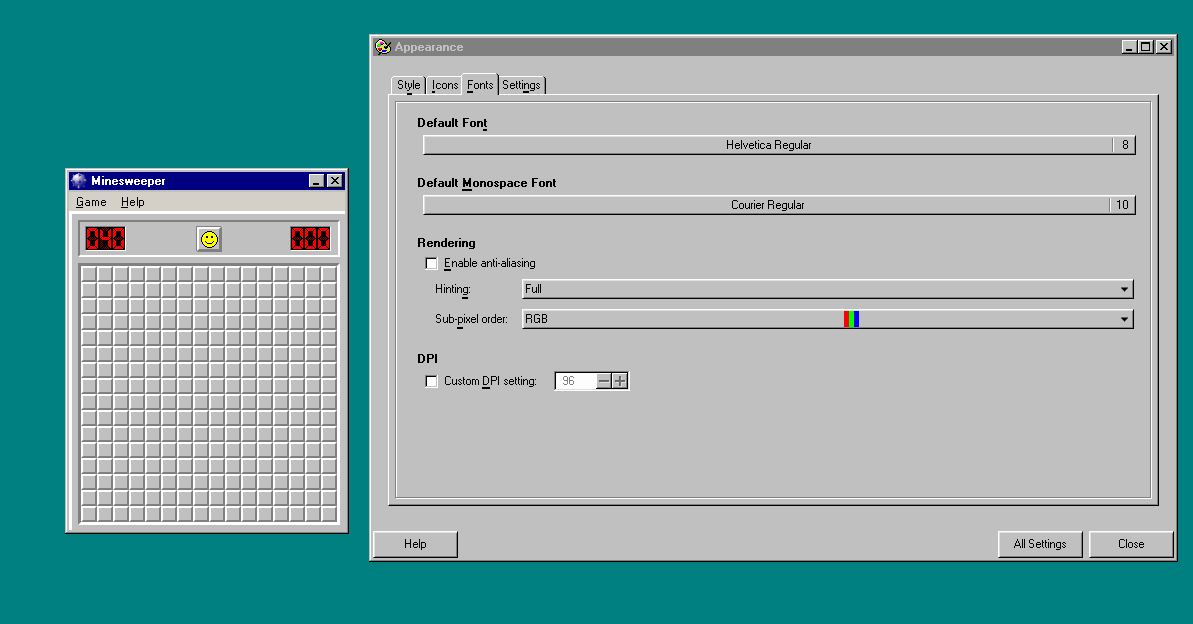Minimize the Minesweeper window

(317, 180)
